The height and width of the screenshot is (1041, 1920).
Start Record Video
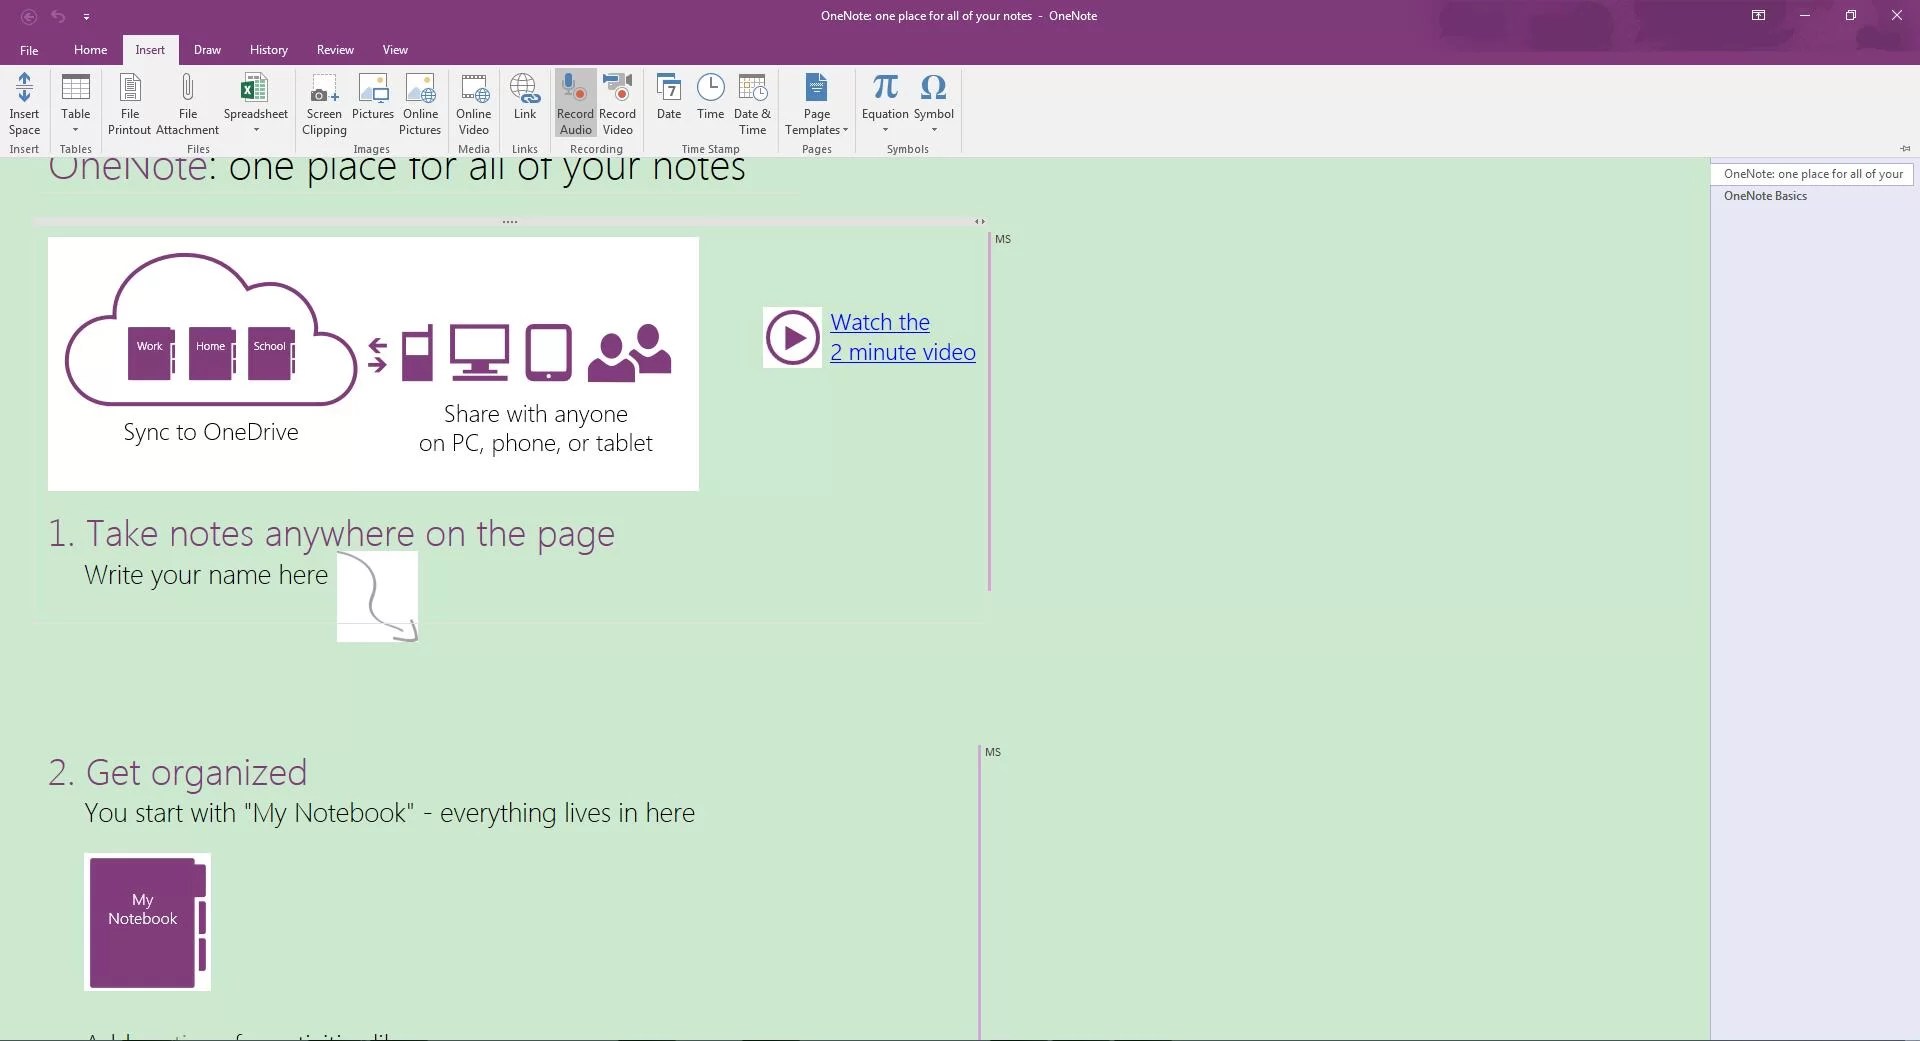point(616,103)
